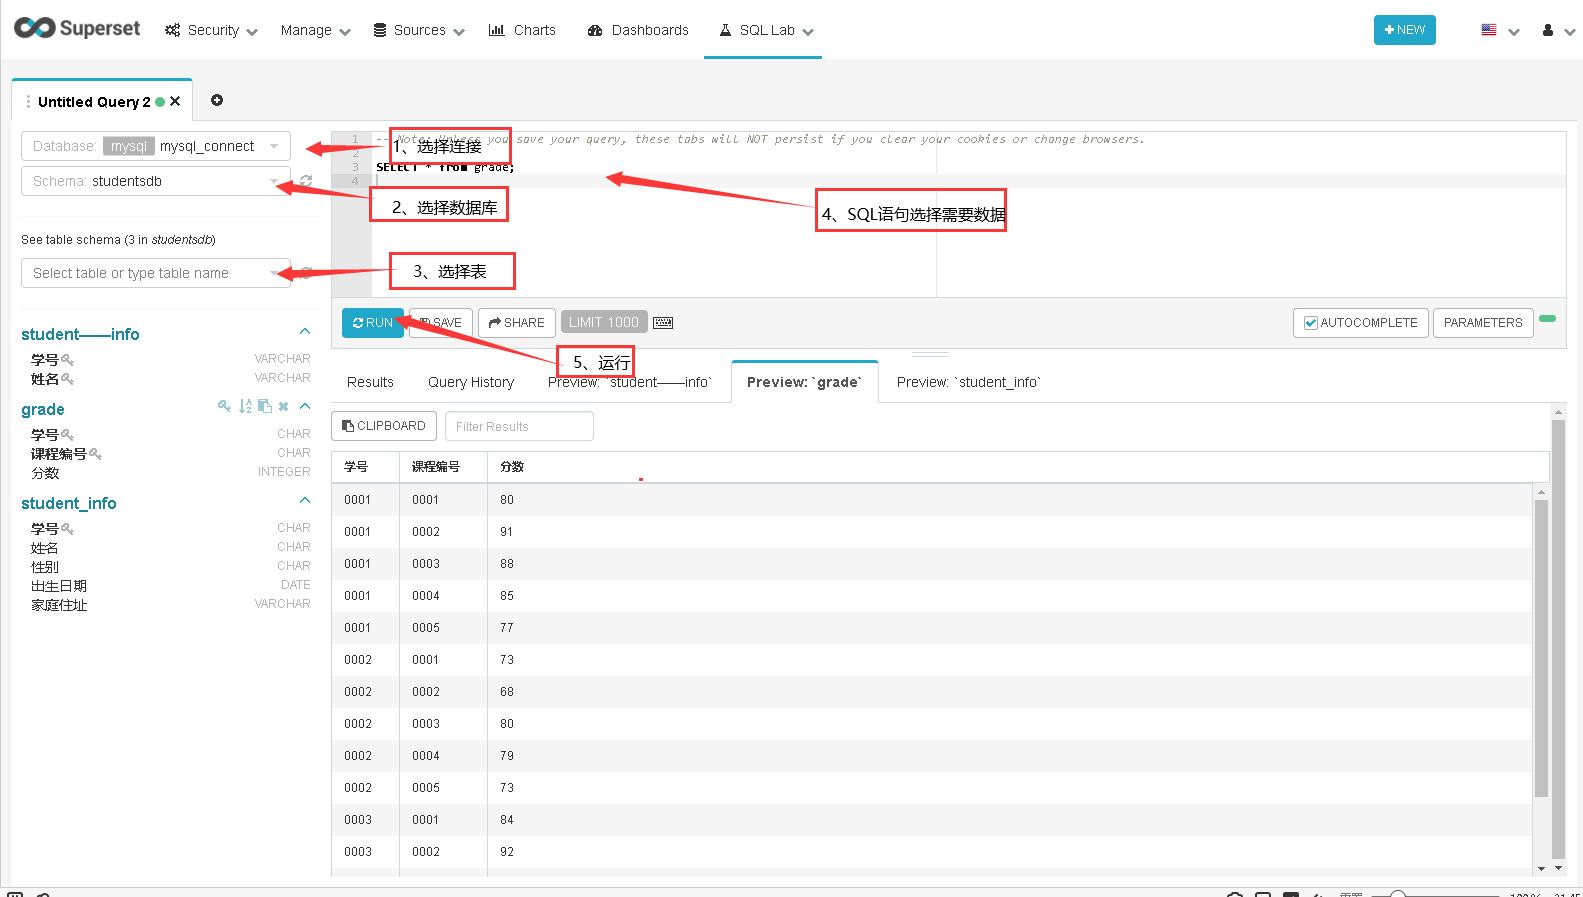Screen dimensions: 1583x897
Task: Refresh the schema list icon
Action: [x=306, y=181]
